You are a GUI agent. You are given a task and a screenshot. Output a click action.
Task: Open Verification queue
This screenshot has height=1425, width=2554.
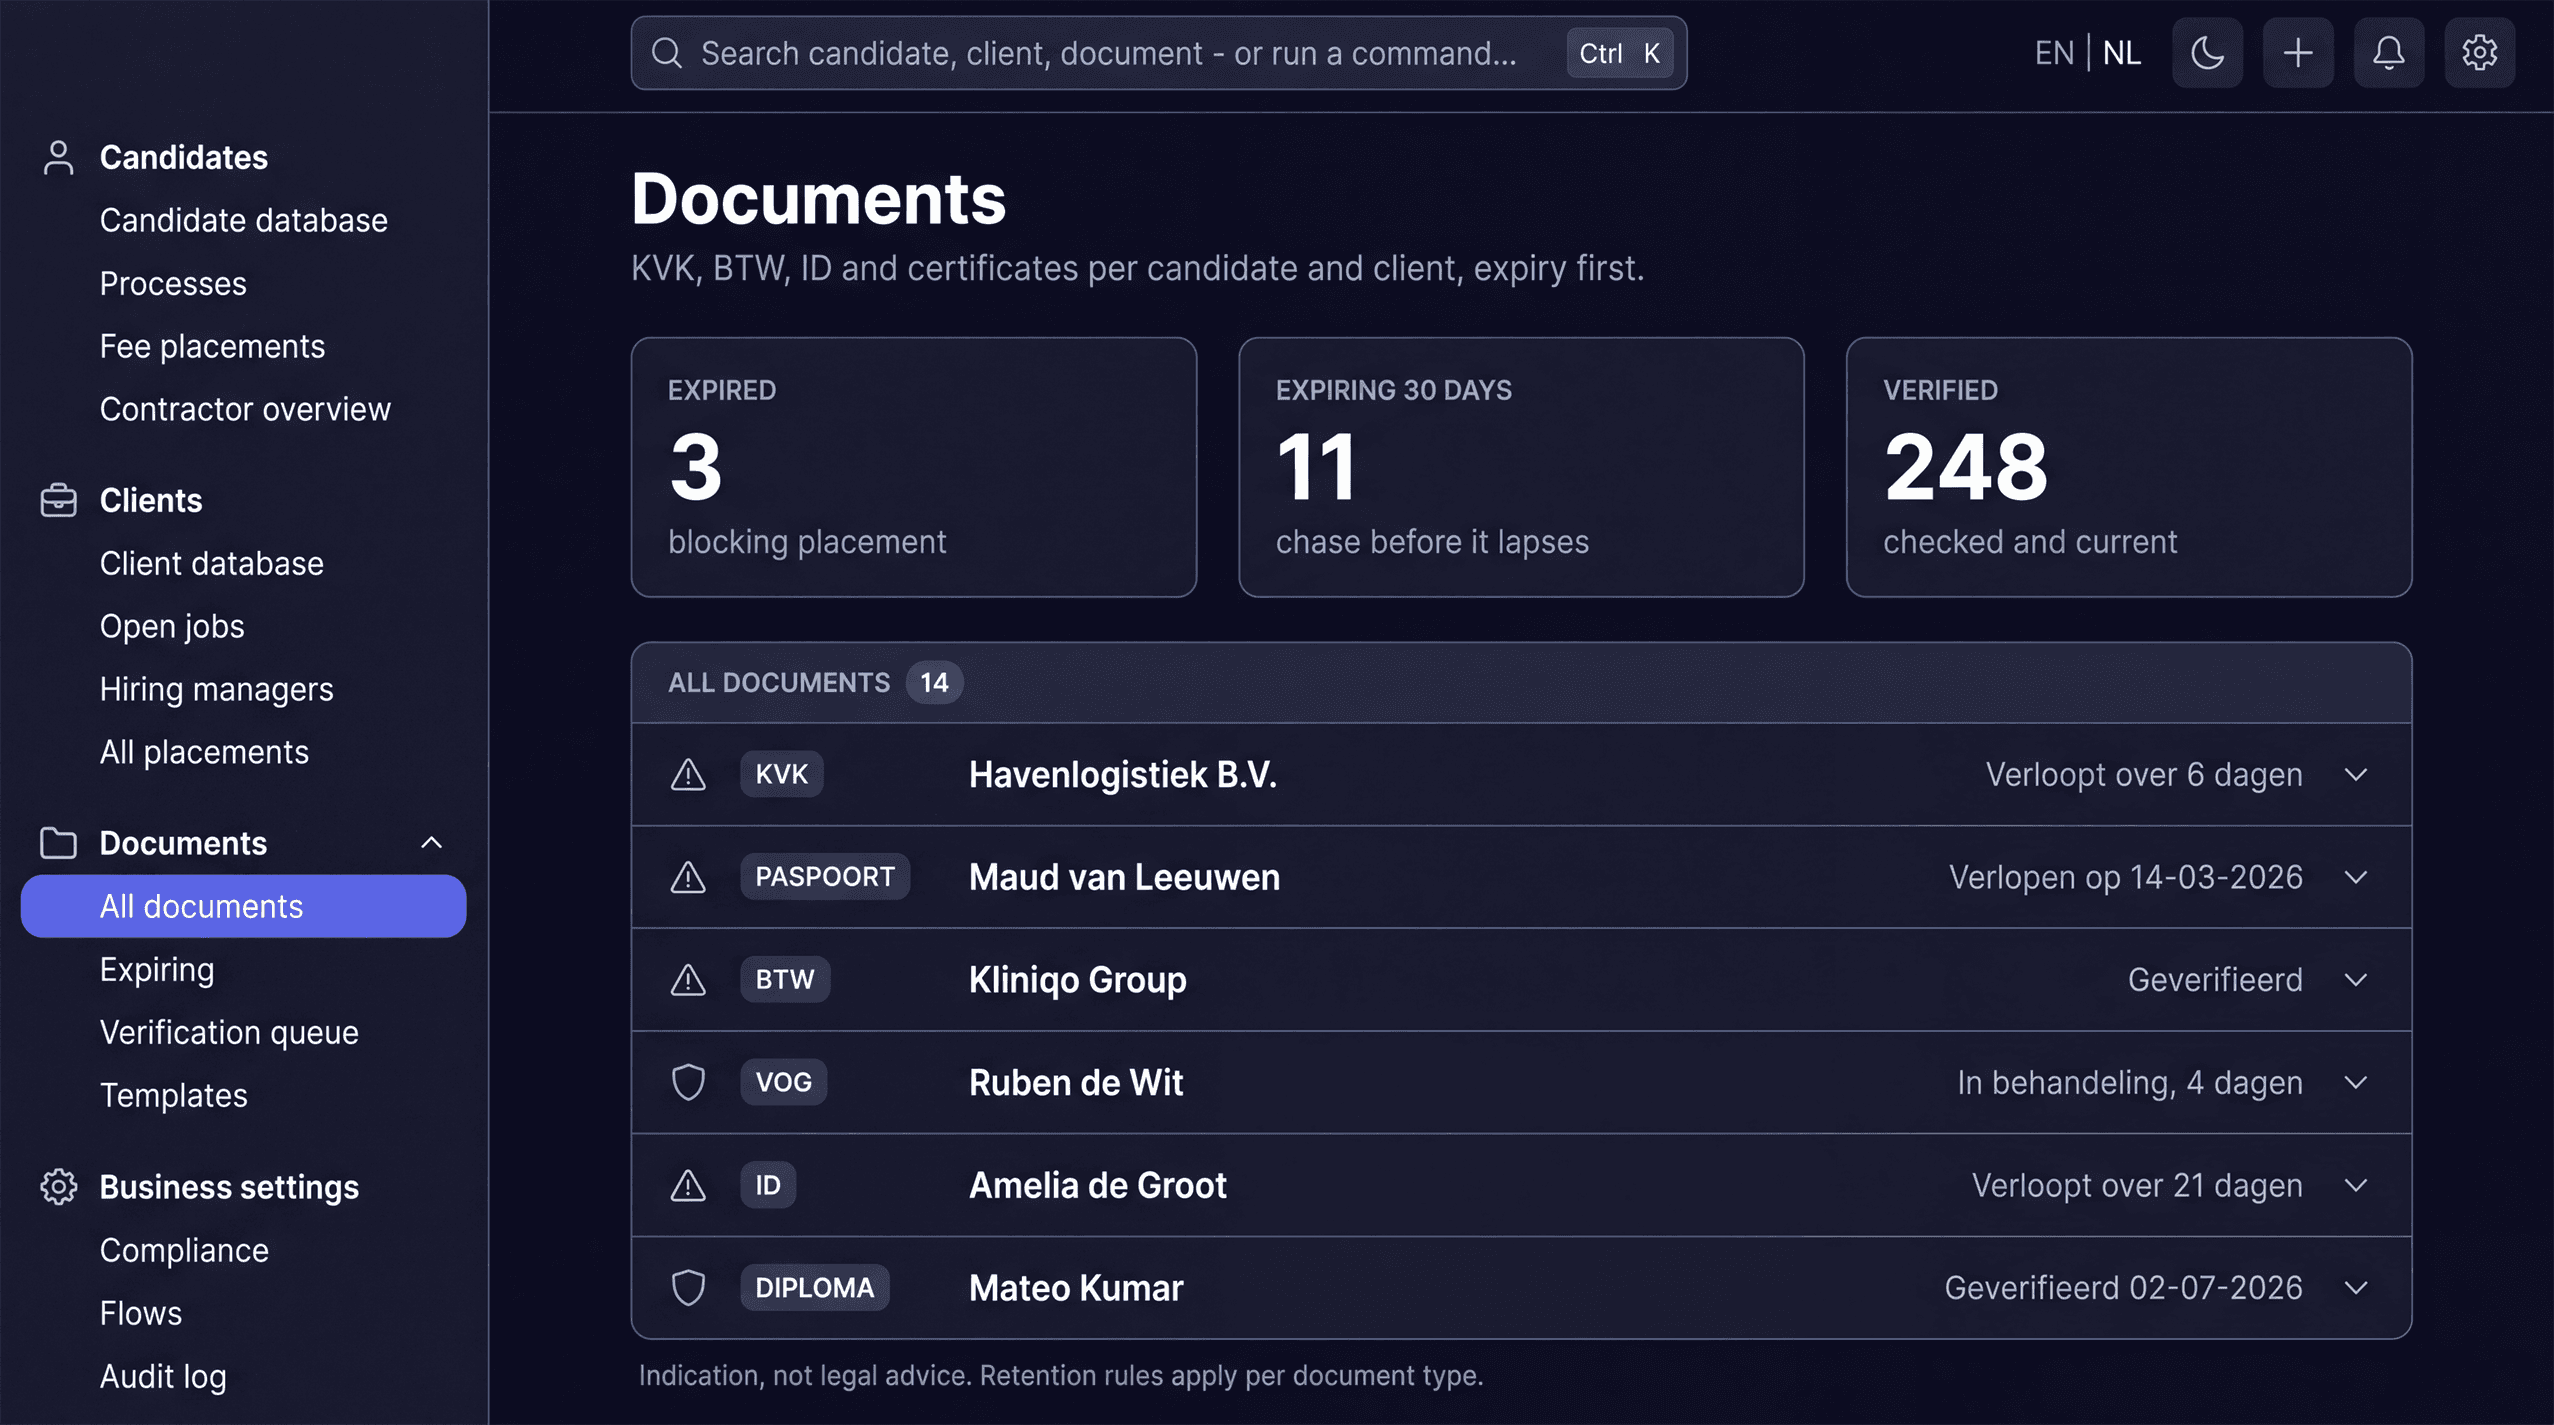(229, 1033)
